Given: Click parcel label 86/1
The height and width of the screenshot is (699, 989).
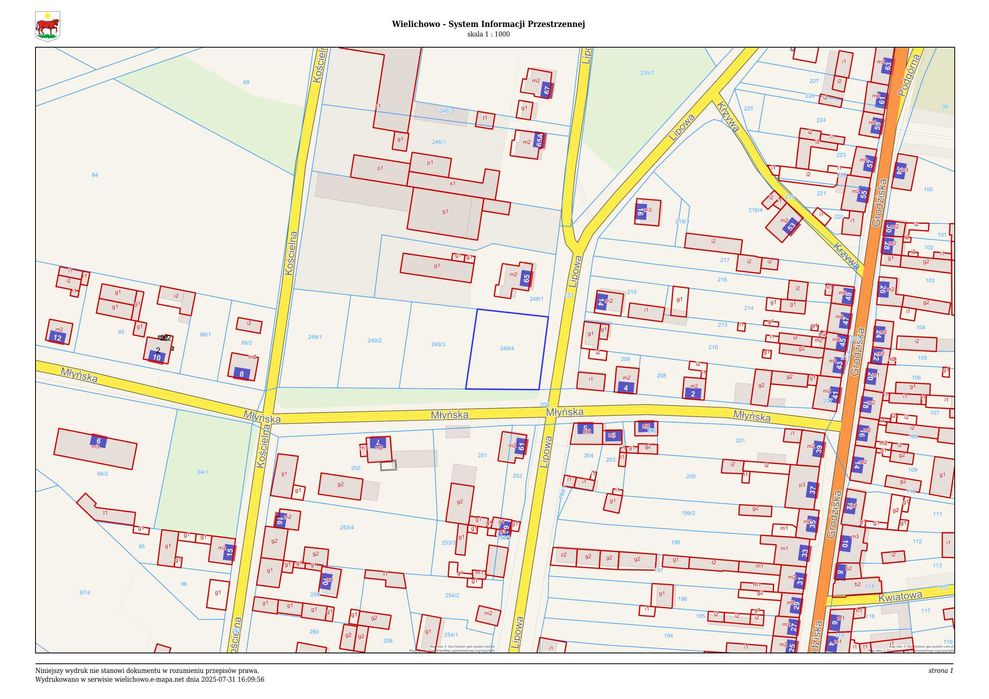Looking at the screenshot, I should click(x=206, y=335).
